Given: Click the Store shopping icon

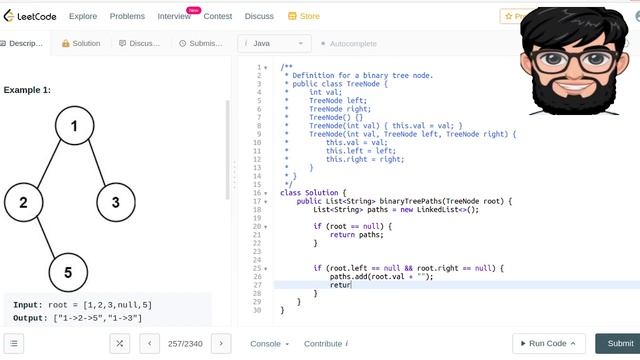Looking at the screenshot, I should point(292,16).
